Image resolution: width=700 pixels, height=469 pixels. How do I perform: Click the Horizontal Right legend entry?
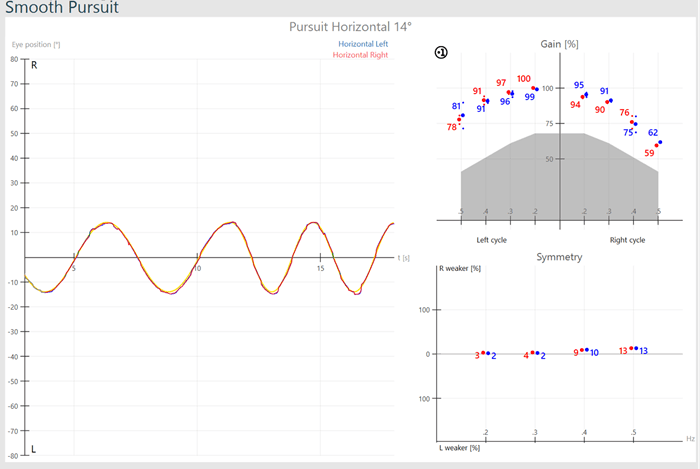coord(361,55)
